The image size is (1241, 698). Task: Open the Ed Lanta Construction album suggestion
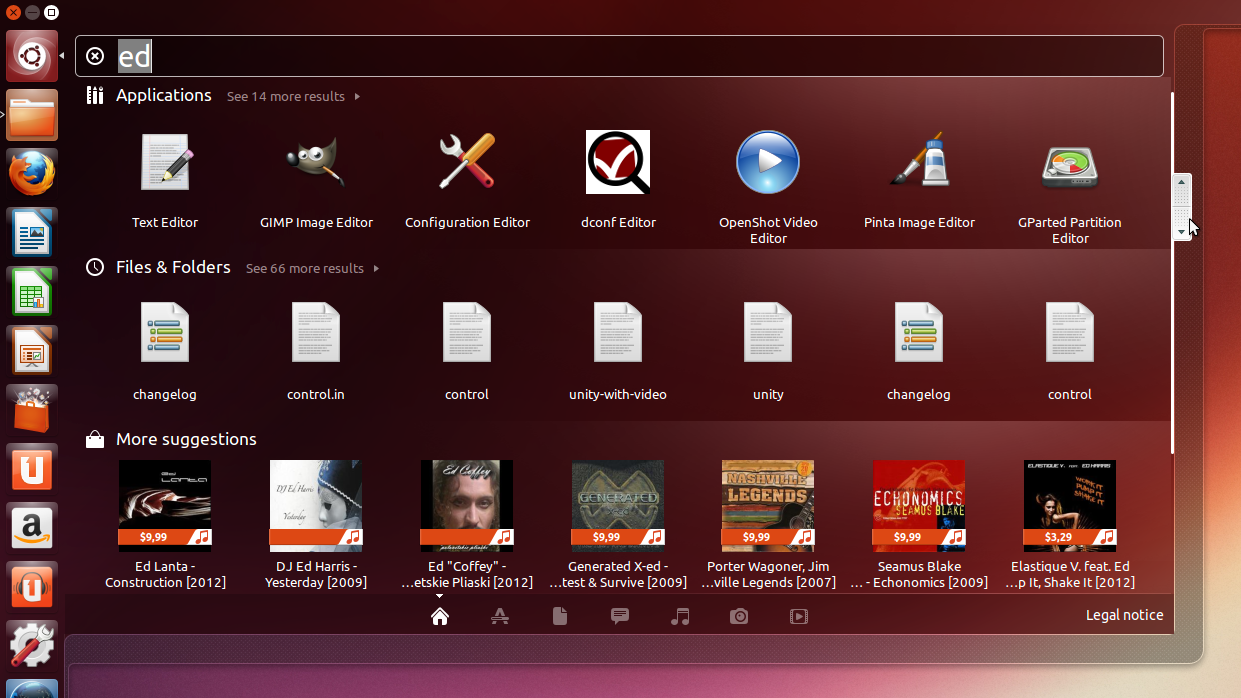click(165, 520)
